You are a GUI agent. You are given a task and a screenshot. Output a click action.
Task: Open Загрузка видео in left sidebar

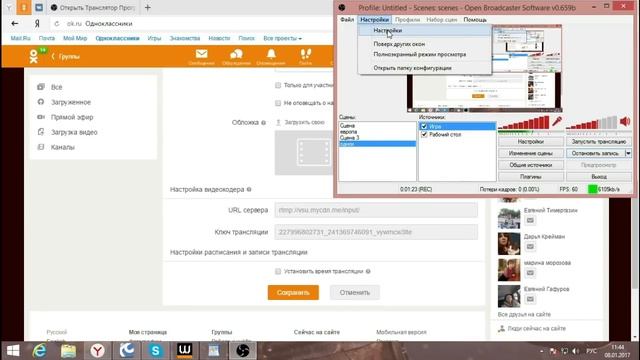click(74, 132)
